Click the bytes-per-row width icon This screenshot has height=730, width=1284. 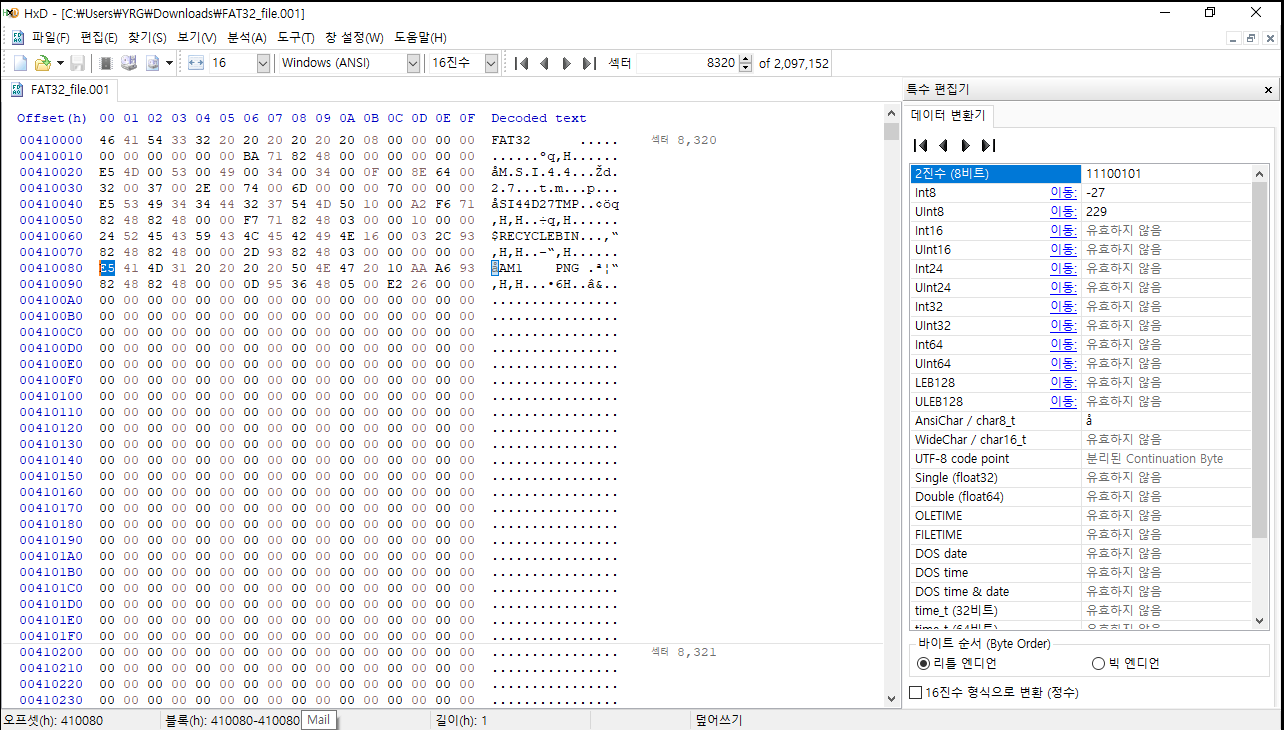pos(196,63)
